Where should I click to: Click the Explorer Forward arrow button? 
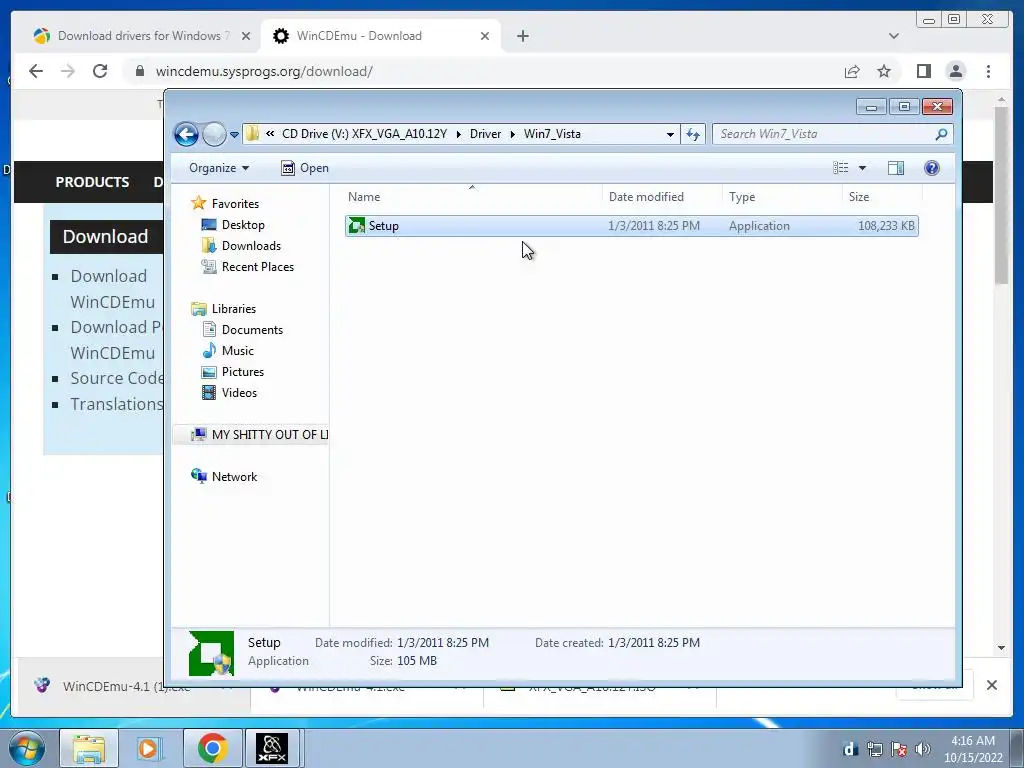click(x=214, y=135)
